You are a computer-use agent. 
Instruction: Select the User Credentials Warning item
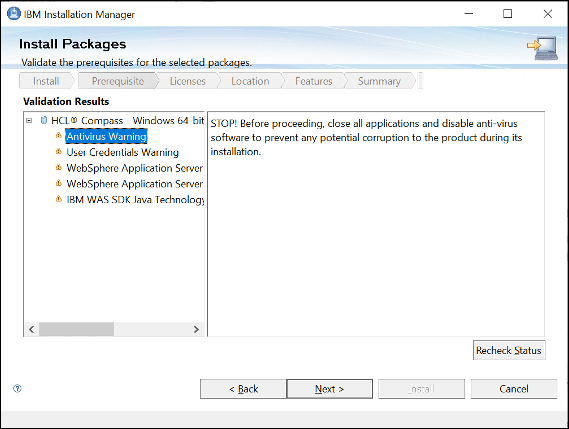[122, 152]
